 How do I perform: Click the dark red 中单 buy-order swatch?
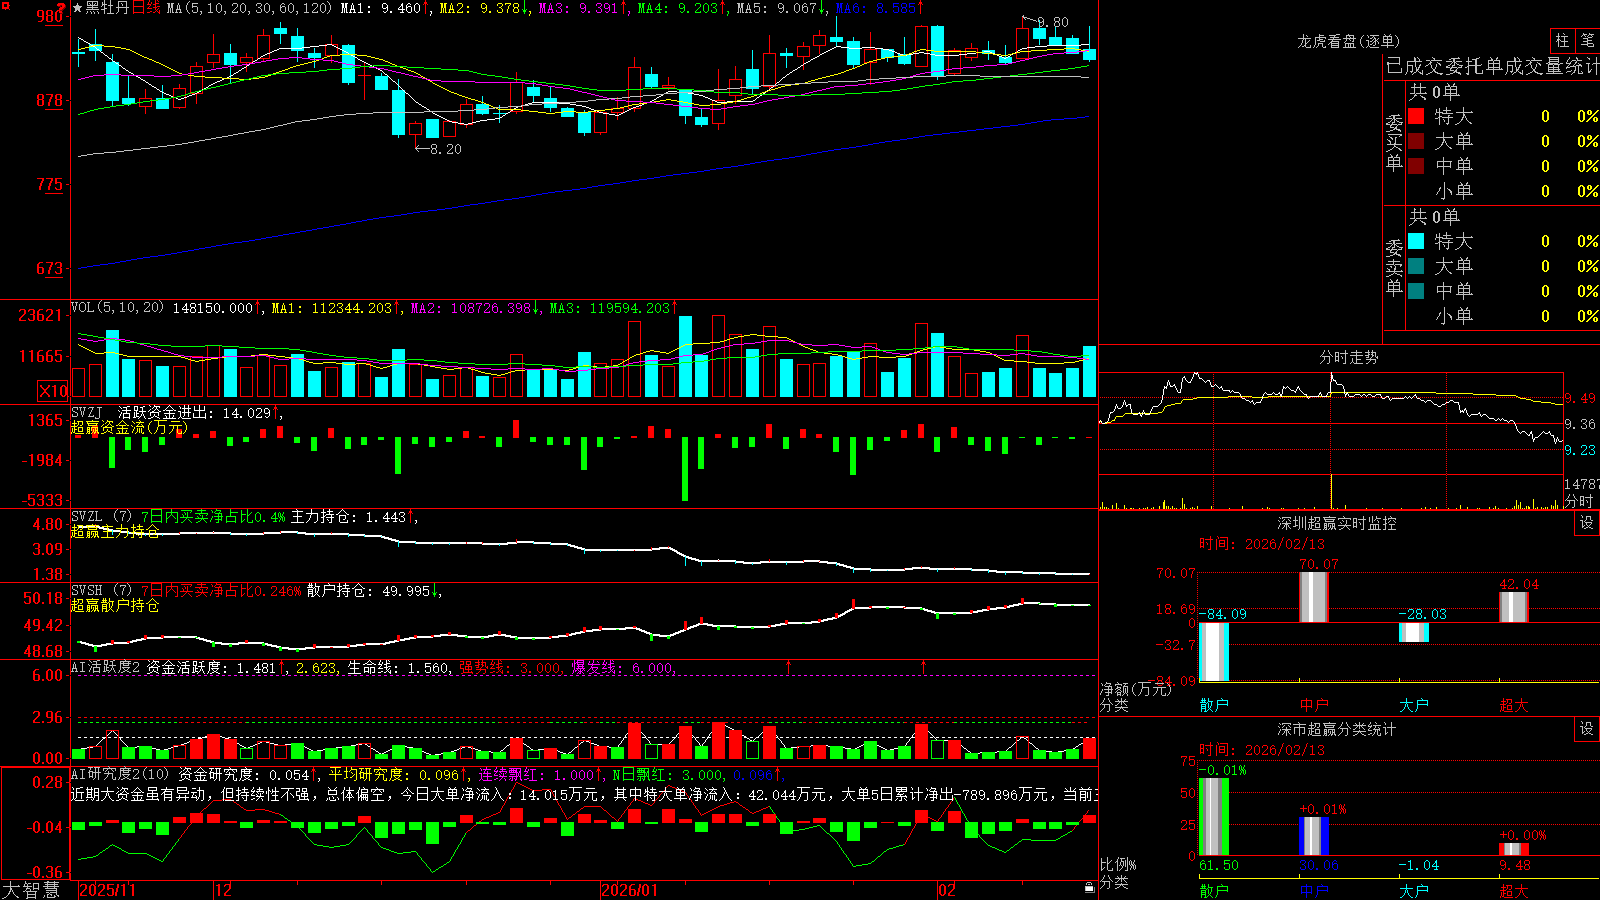click(1416, 166)
